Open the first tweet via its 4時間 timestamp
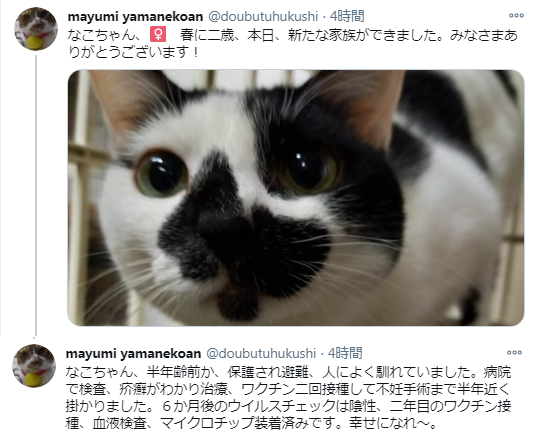Image resolution: width=539 pixels, height=441 pixels. (x=347, y=16)
